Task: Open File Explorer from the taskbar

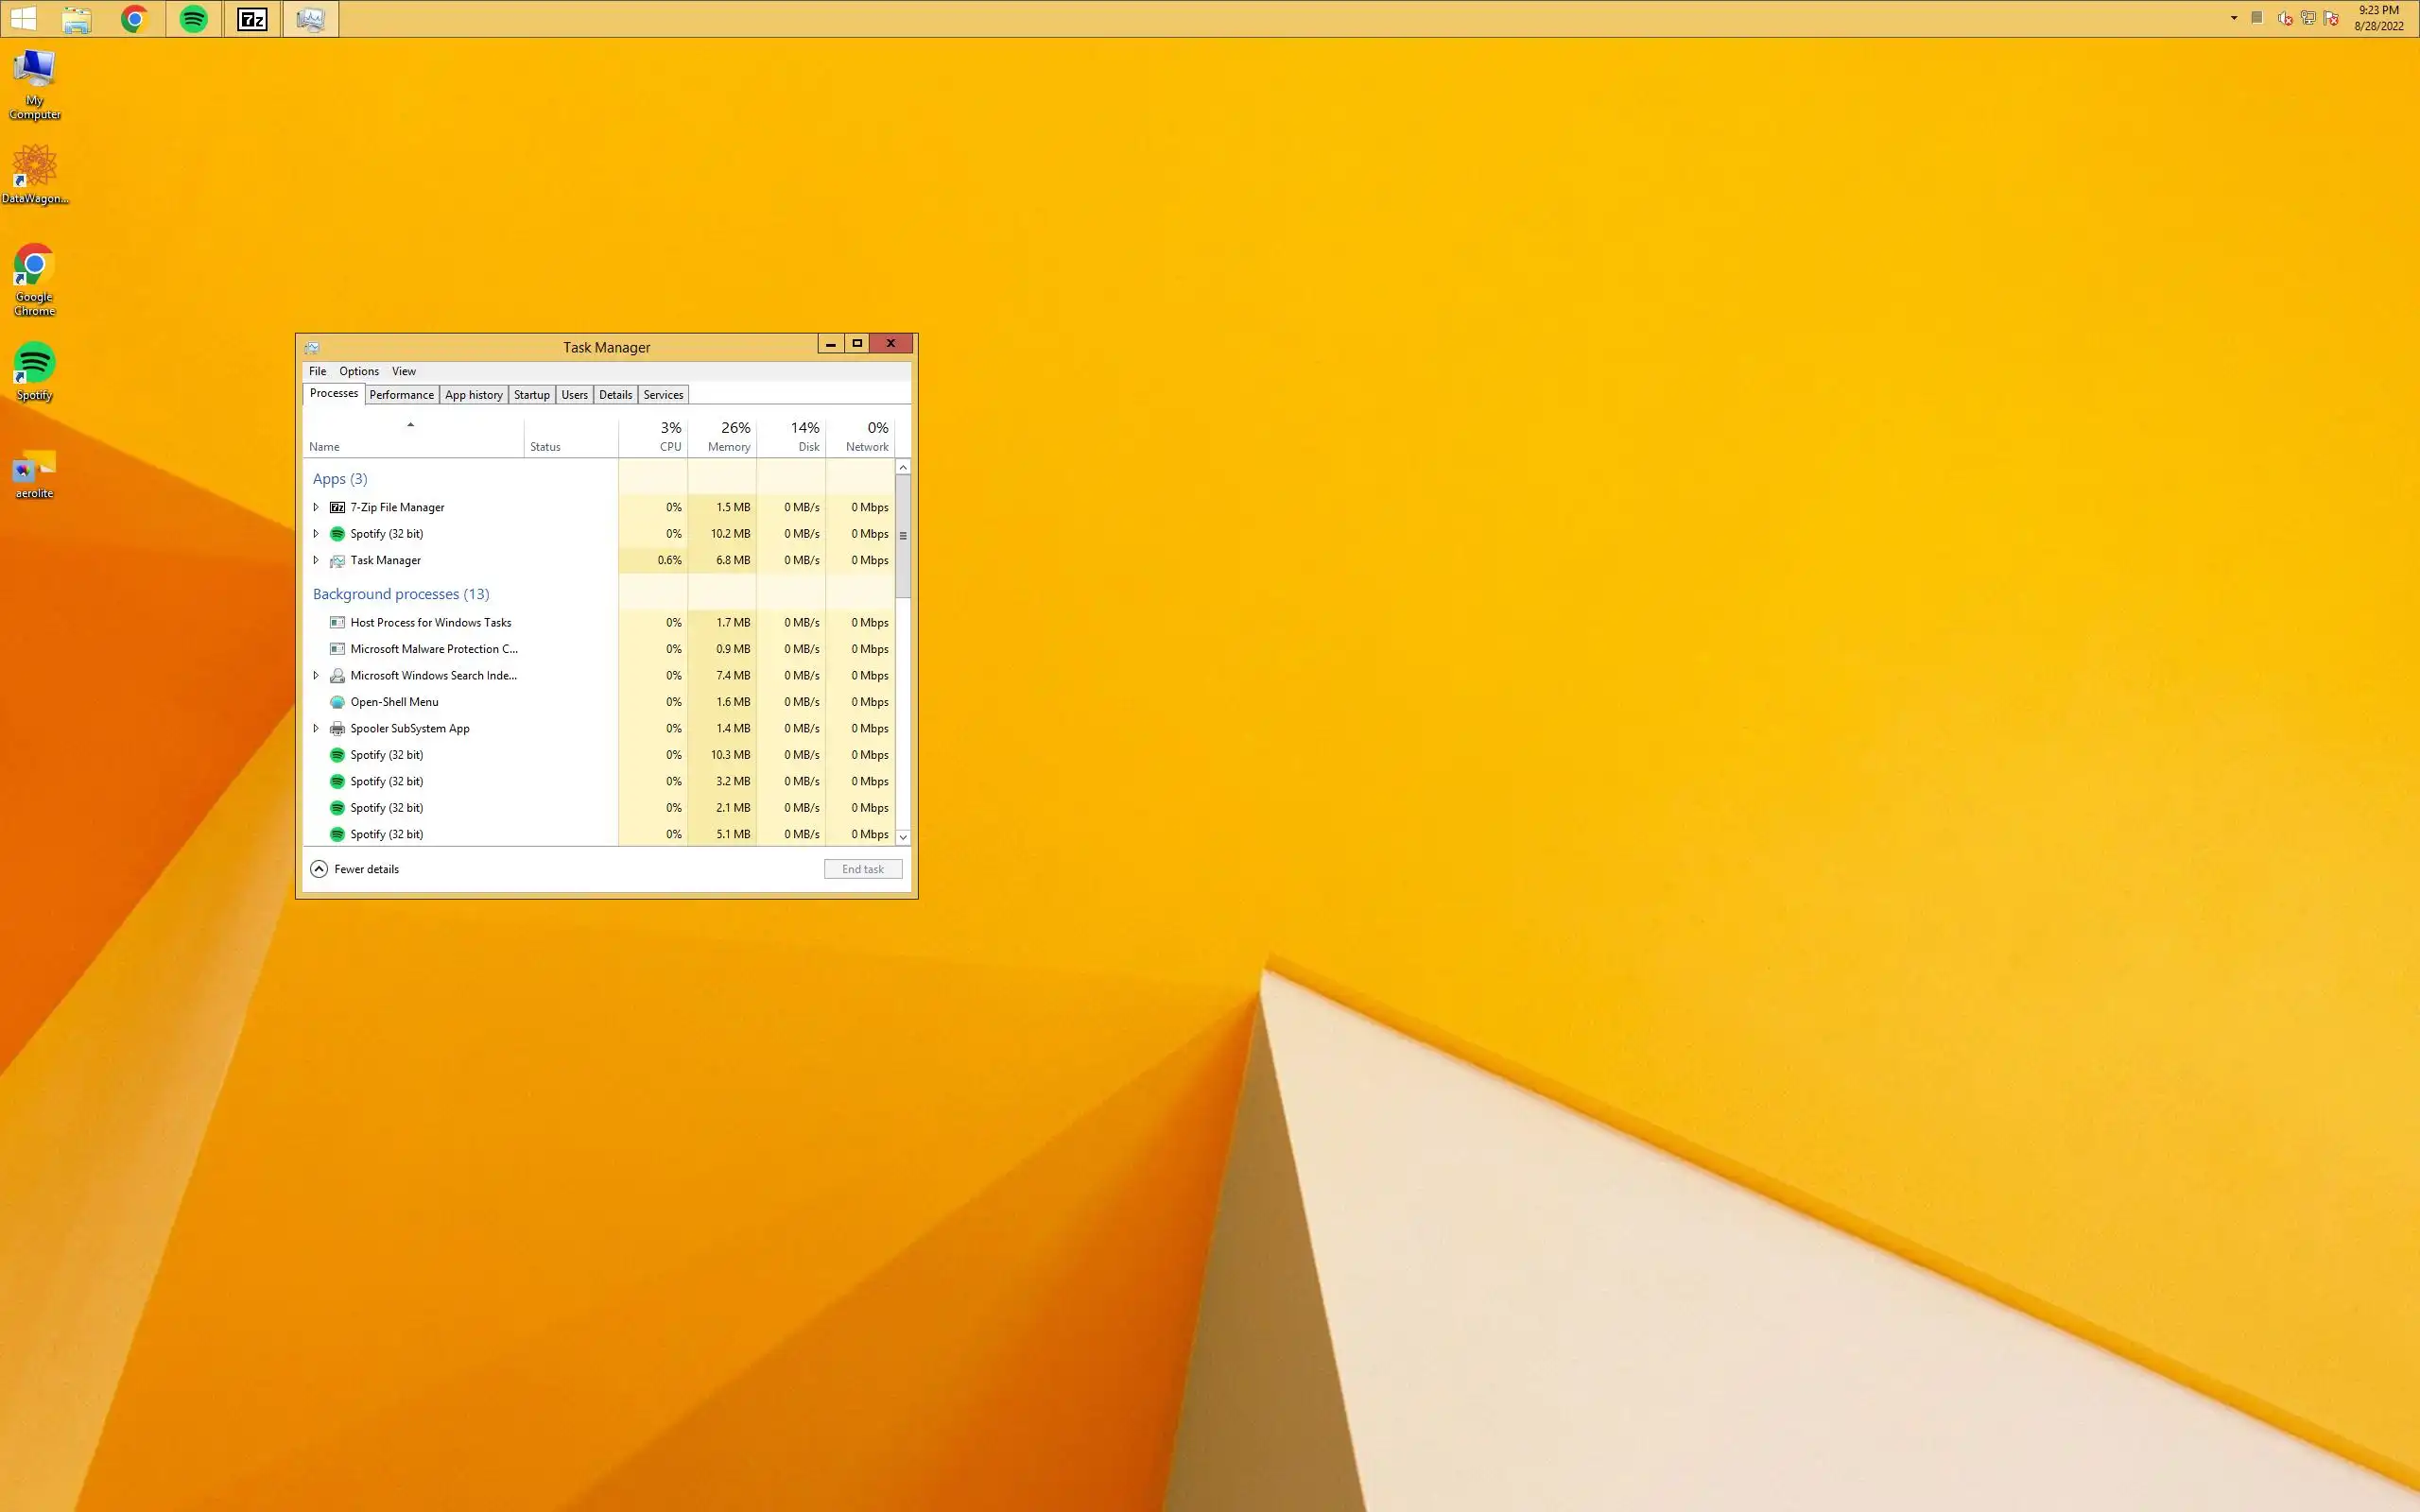Action: [x=77, y=19]
